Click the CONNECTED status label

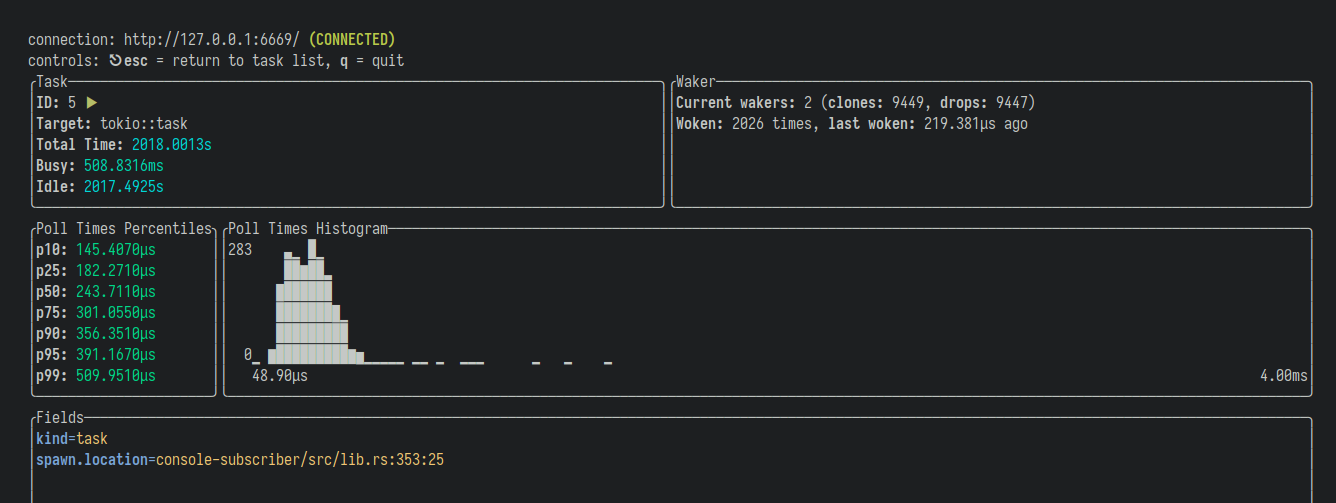point(352,40)
